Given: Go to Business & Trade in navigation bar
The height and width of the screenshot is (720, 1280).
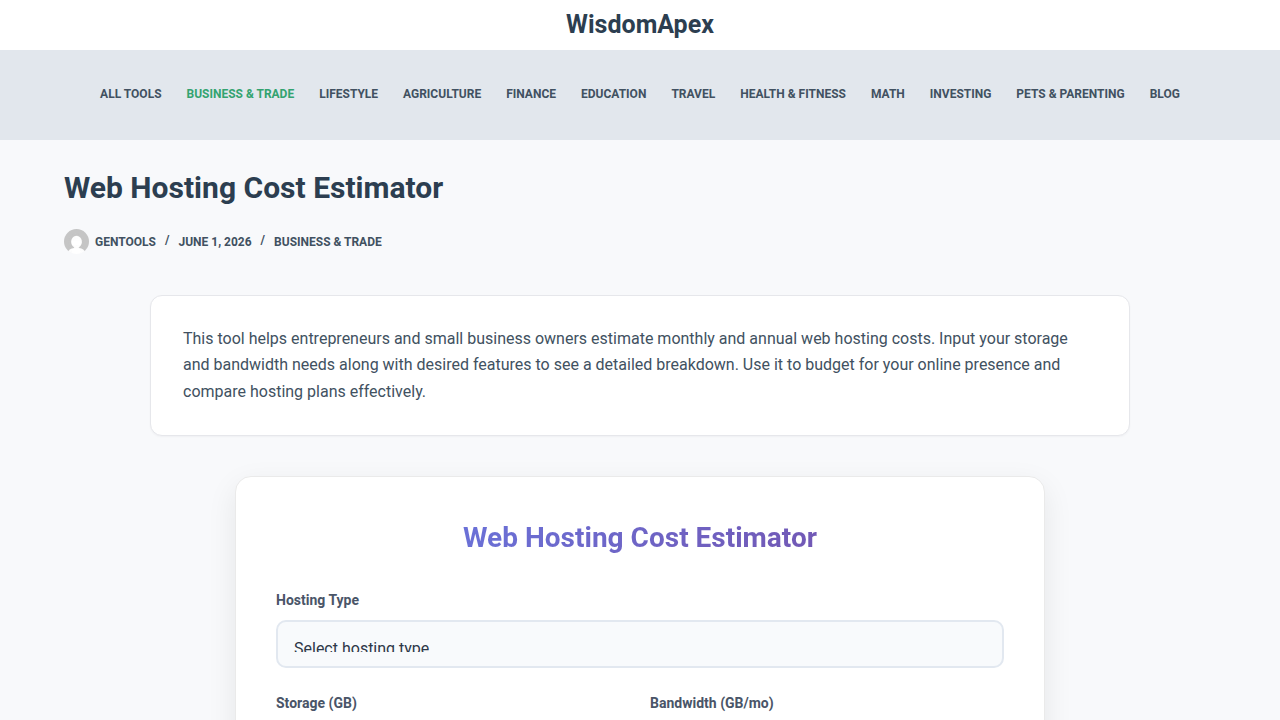Looking at the screenshot, I should [240, 94].
